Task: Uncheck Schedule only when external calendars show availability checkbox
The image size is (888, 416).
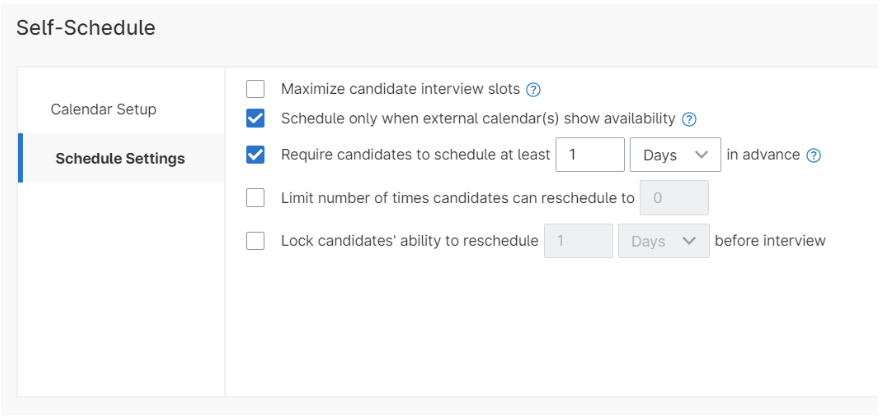Action: click(x=256, y=119)
